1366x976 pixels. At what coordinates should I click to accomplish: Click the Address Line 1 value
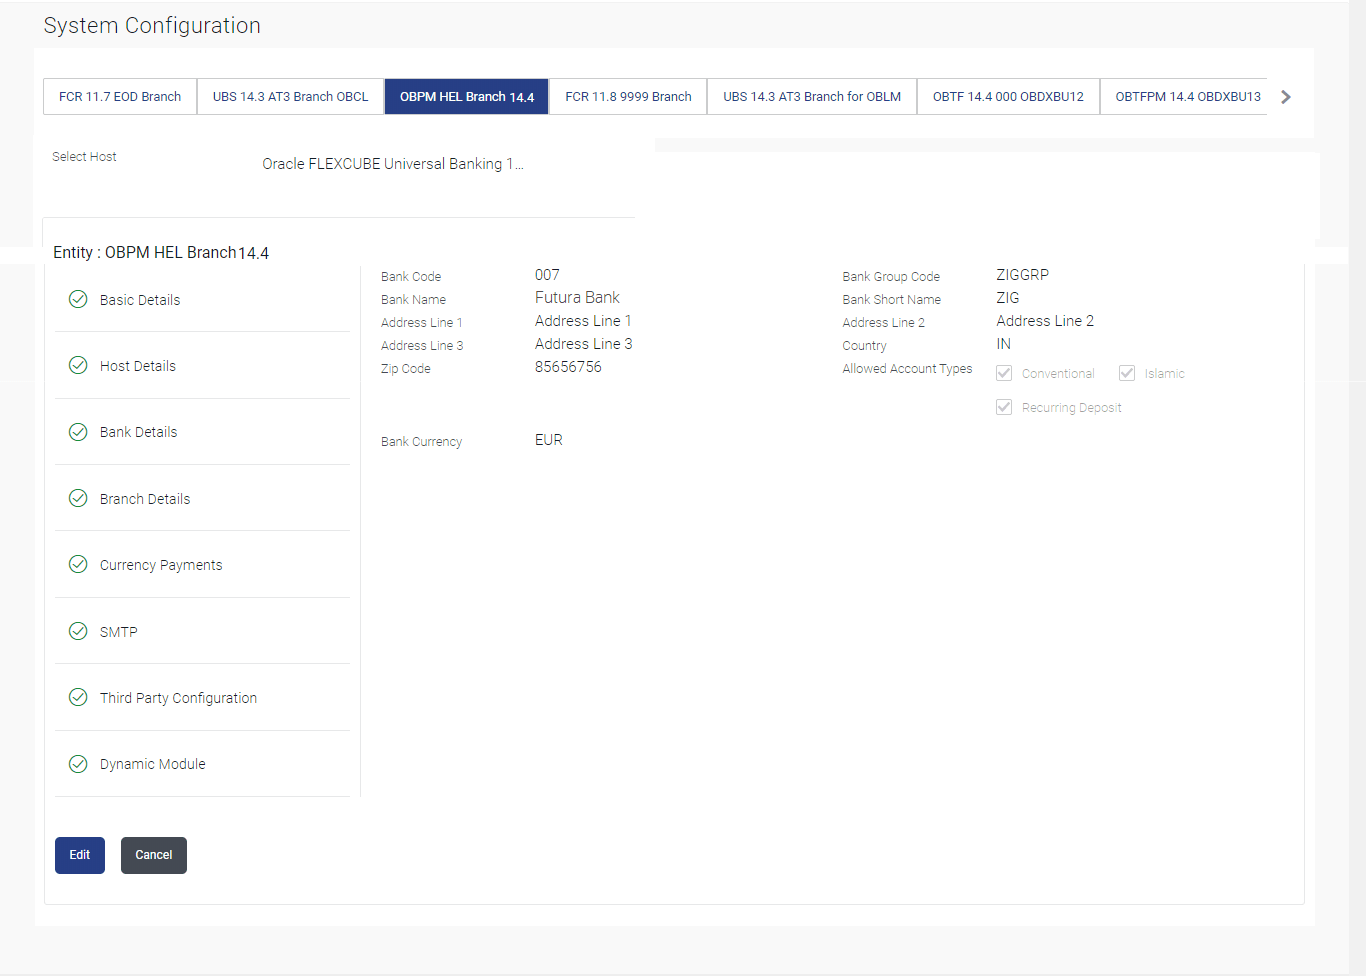[x=583, y=321]
